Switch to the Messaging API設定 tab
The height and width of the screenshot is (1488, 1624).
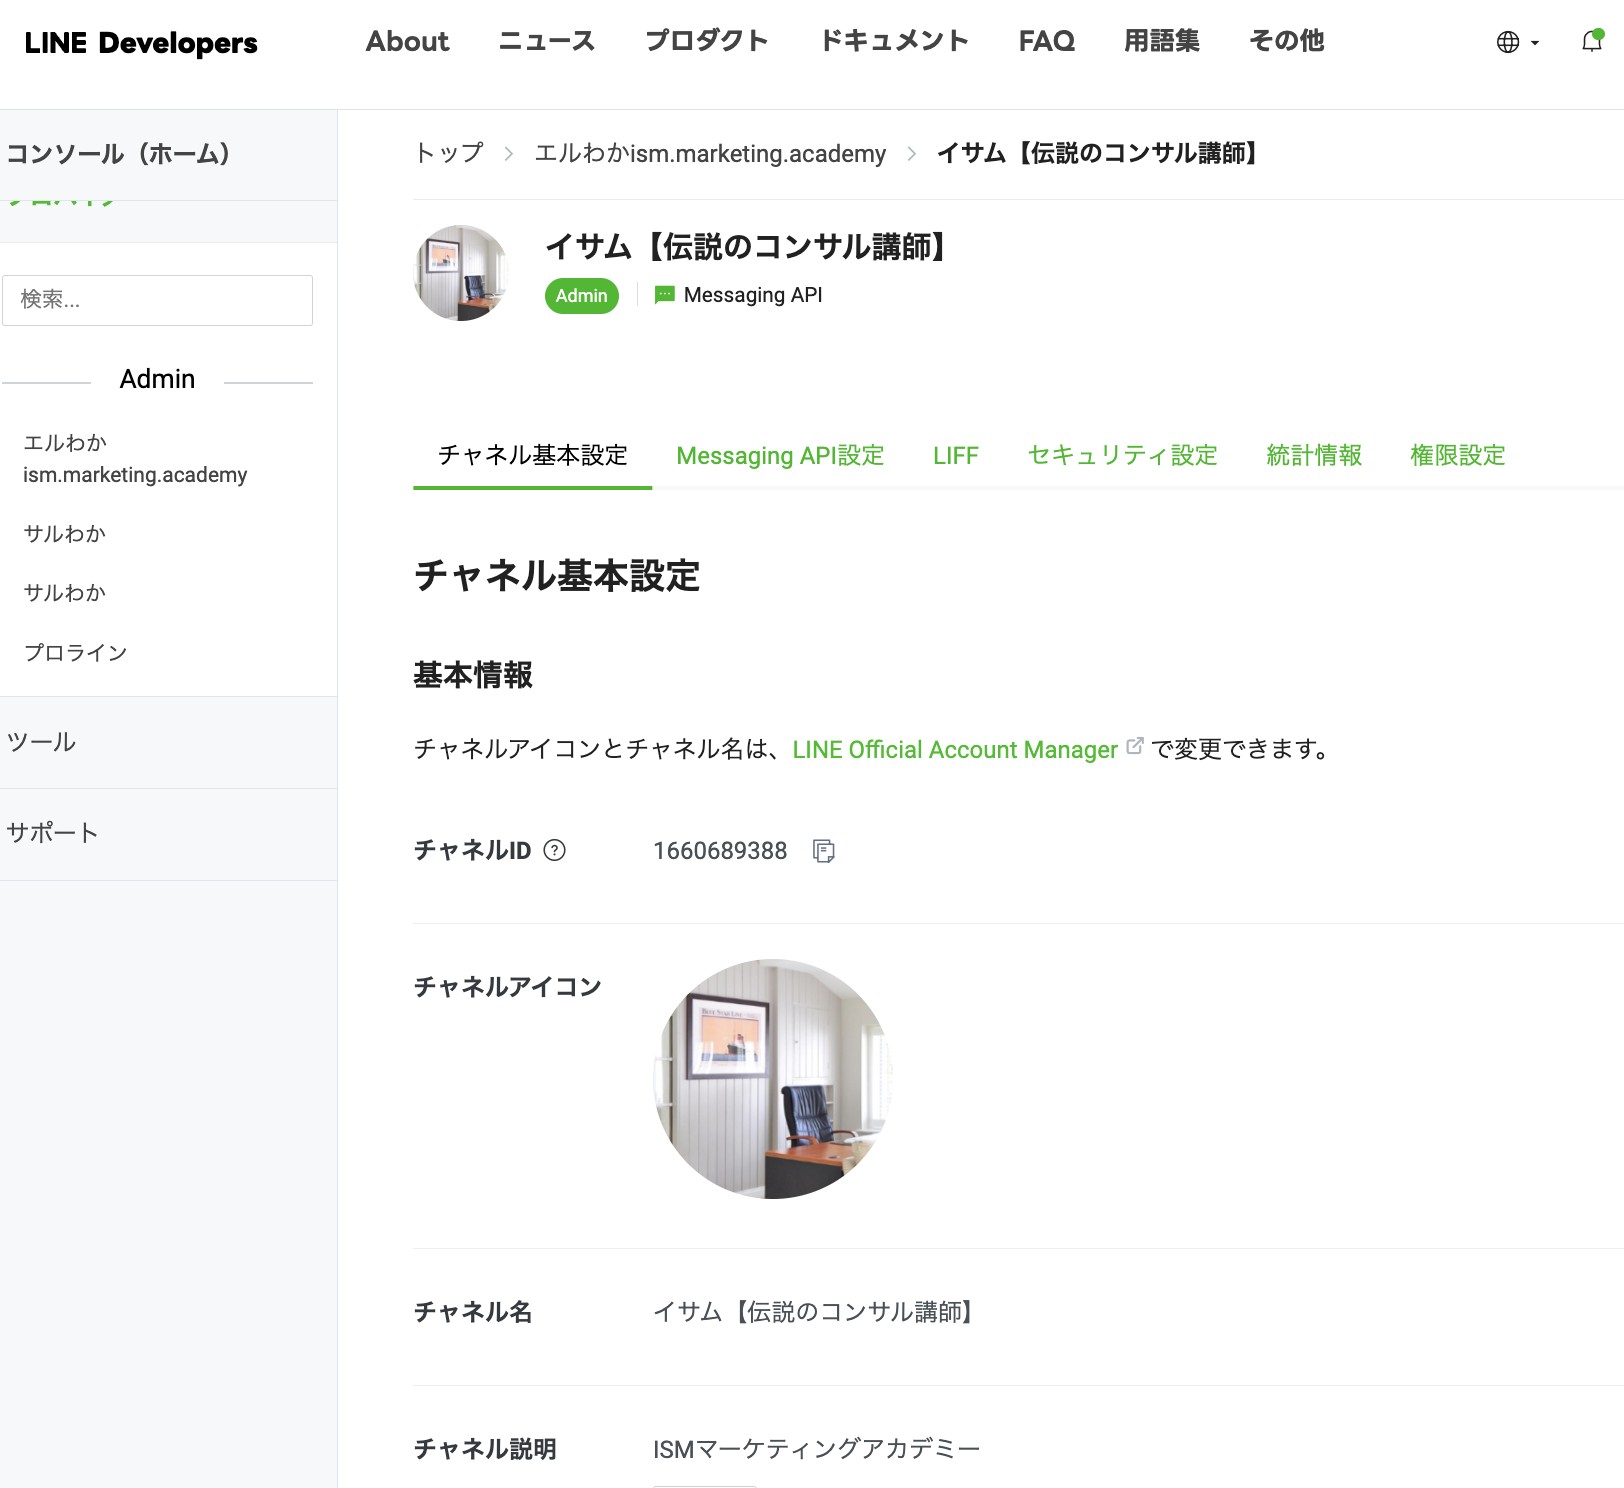(780, 455)
